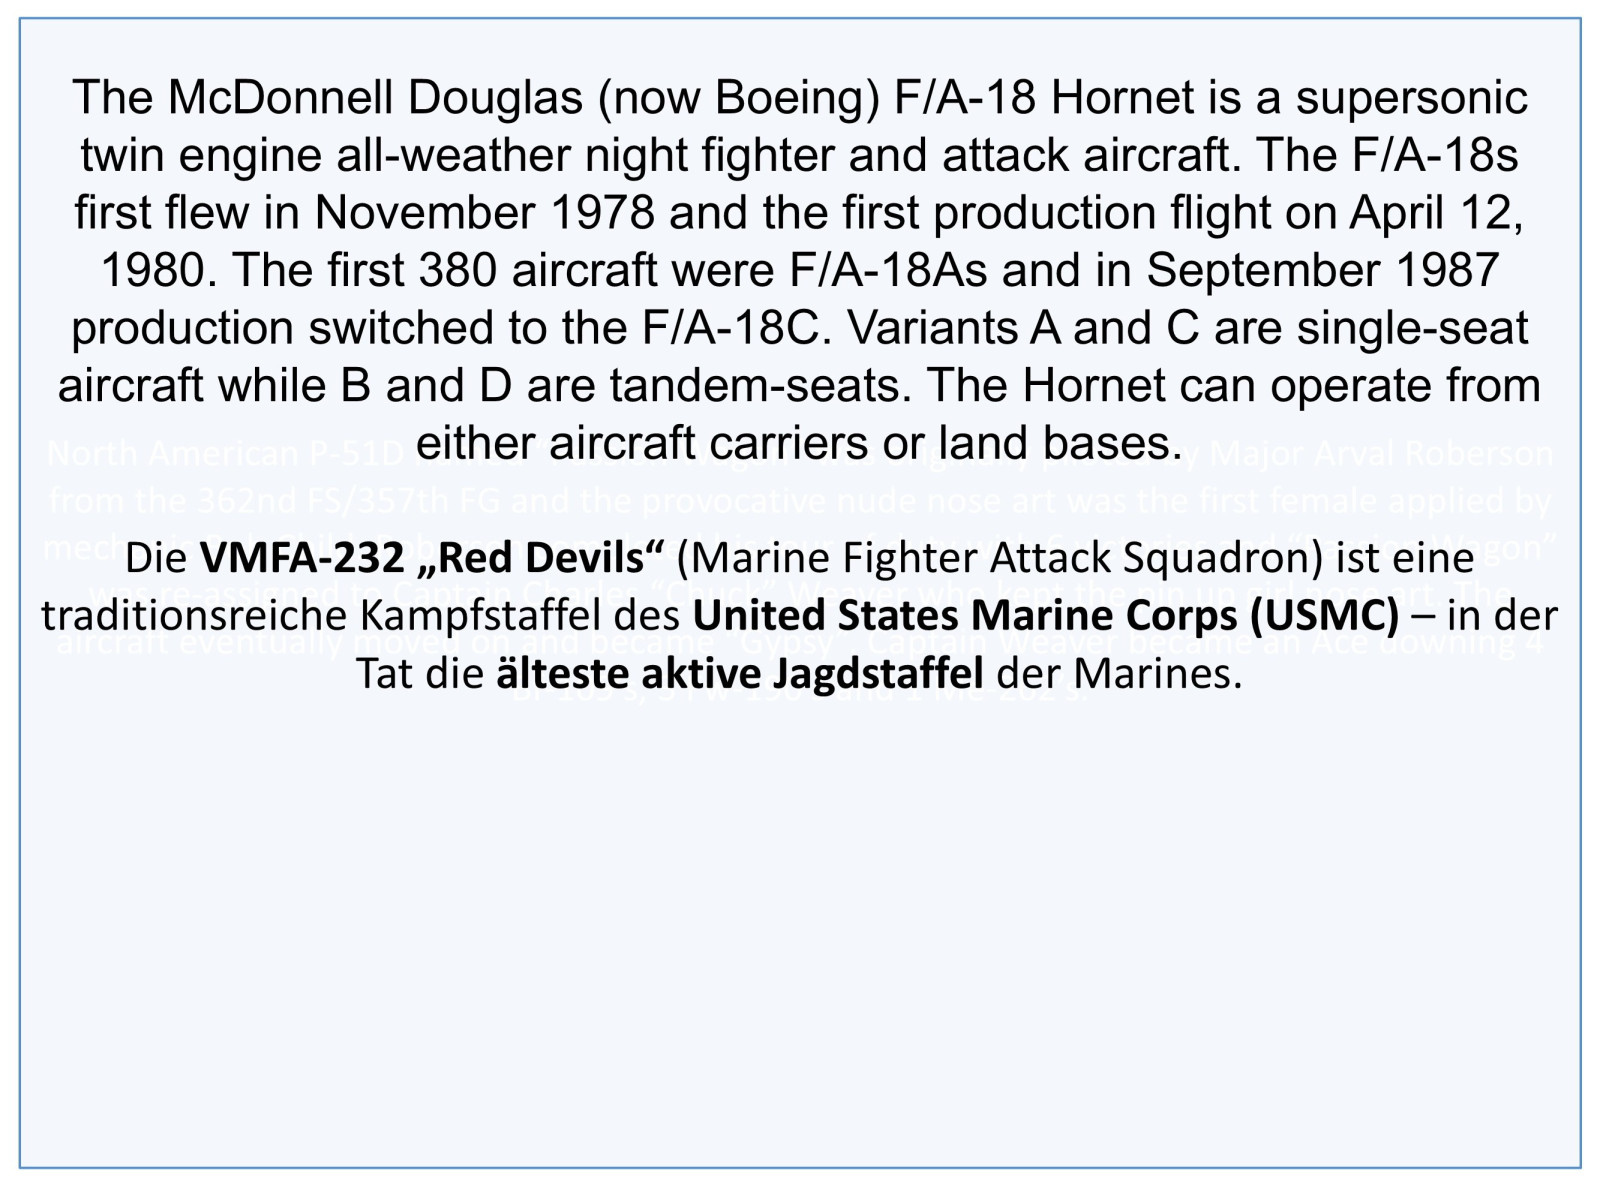
Task: Click the bold "United States Marine Corps (USMC)"
Action: [x=1045, y=616]
